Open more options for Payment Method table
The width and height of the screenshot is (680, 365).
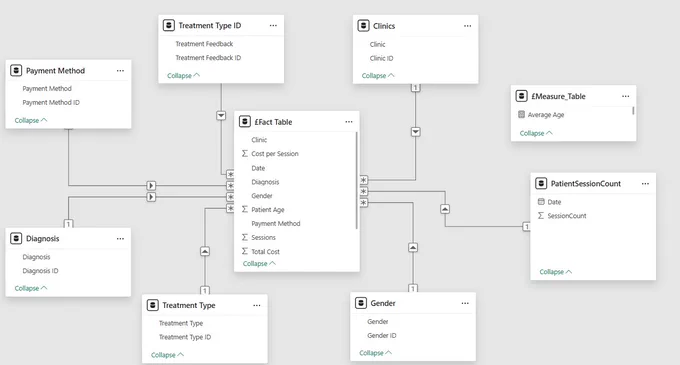click(120, 71)
